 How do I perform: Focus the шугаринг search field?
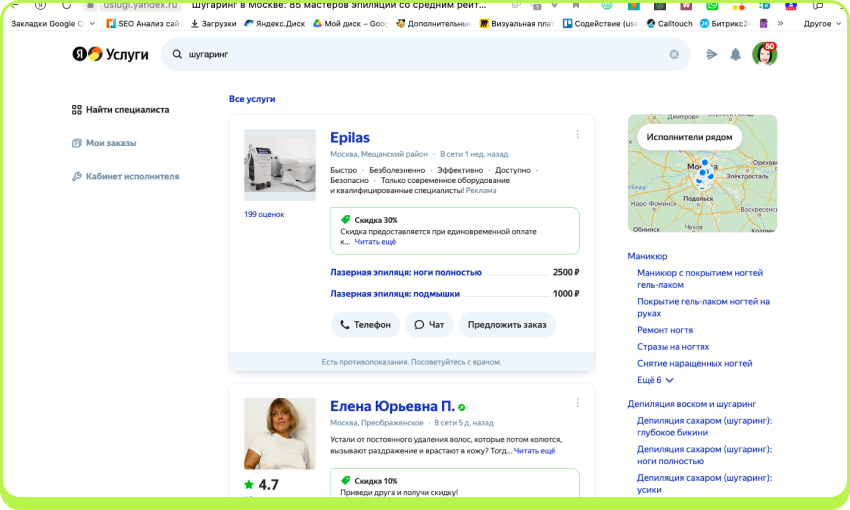click(426, 54)
